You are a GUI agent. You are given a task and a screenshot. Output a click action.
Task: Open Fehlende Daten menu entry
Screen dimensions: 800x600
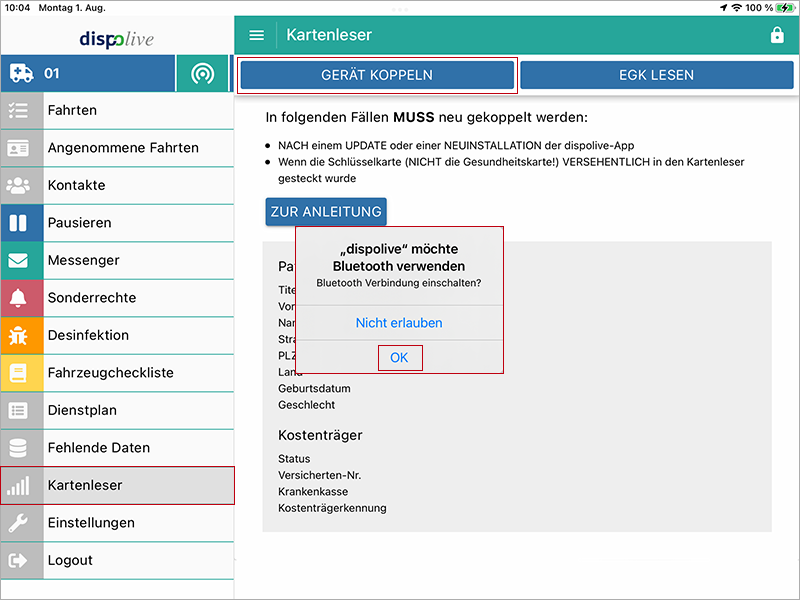[x=117, y=448]
